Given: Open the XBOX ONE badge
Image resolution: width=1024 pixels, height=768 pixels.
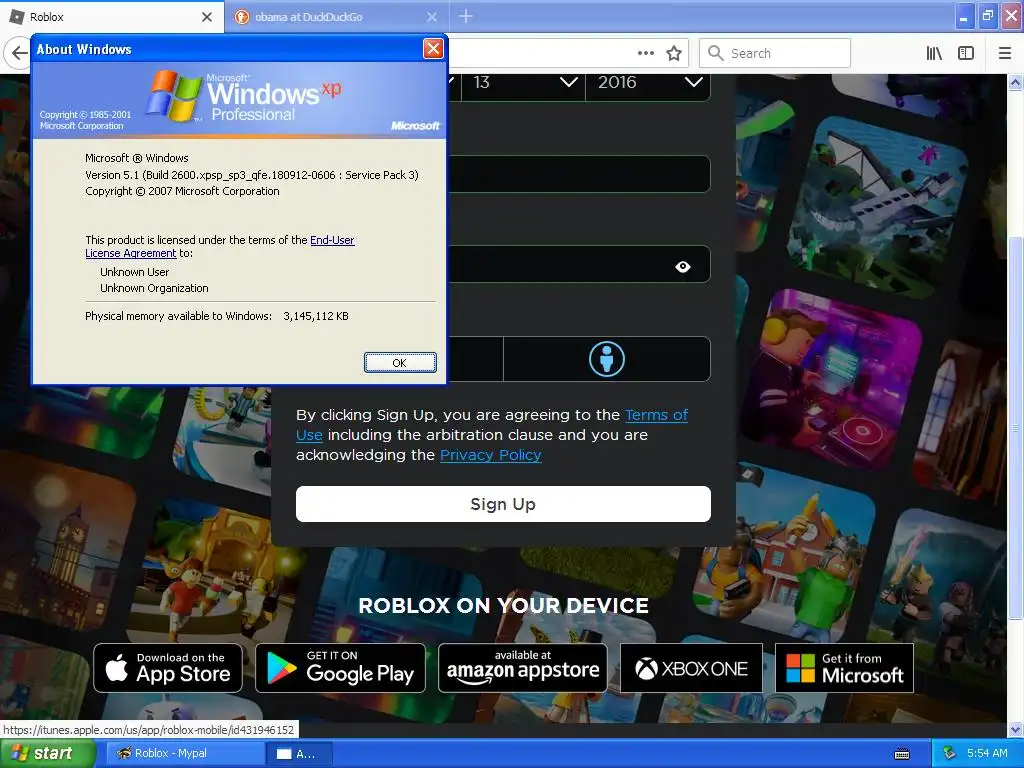Looking at the screenshot, I should [691, 667].
